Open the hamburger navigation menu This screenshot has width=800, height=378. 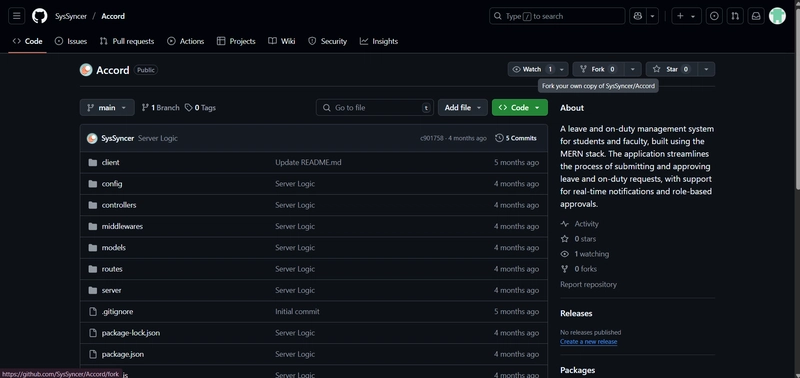click(16, 16)
